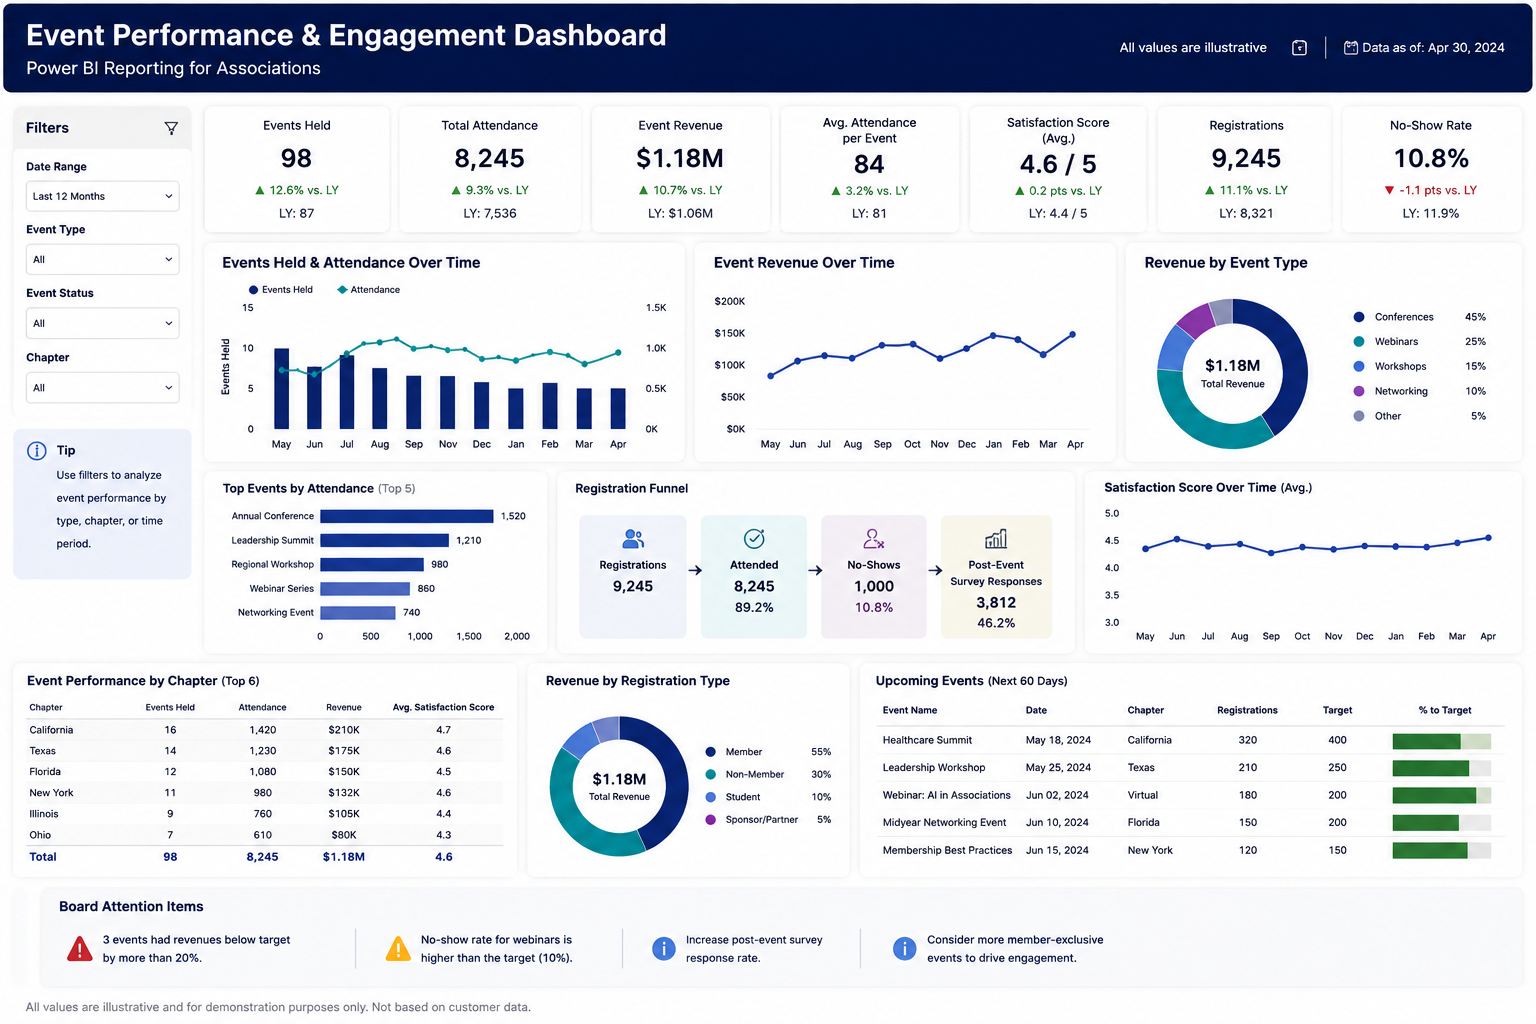Click the Attended checkmark icon in funnel
Viewport: 1536px width, 1024px height.
pos(754,539)
